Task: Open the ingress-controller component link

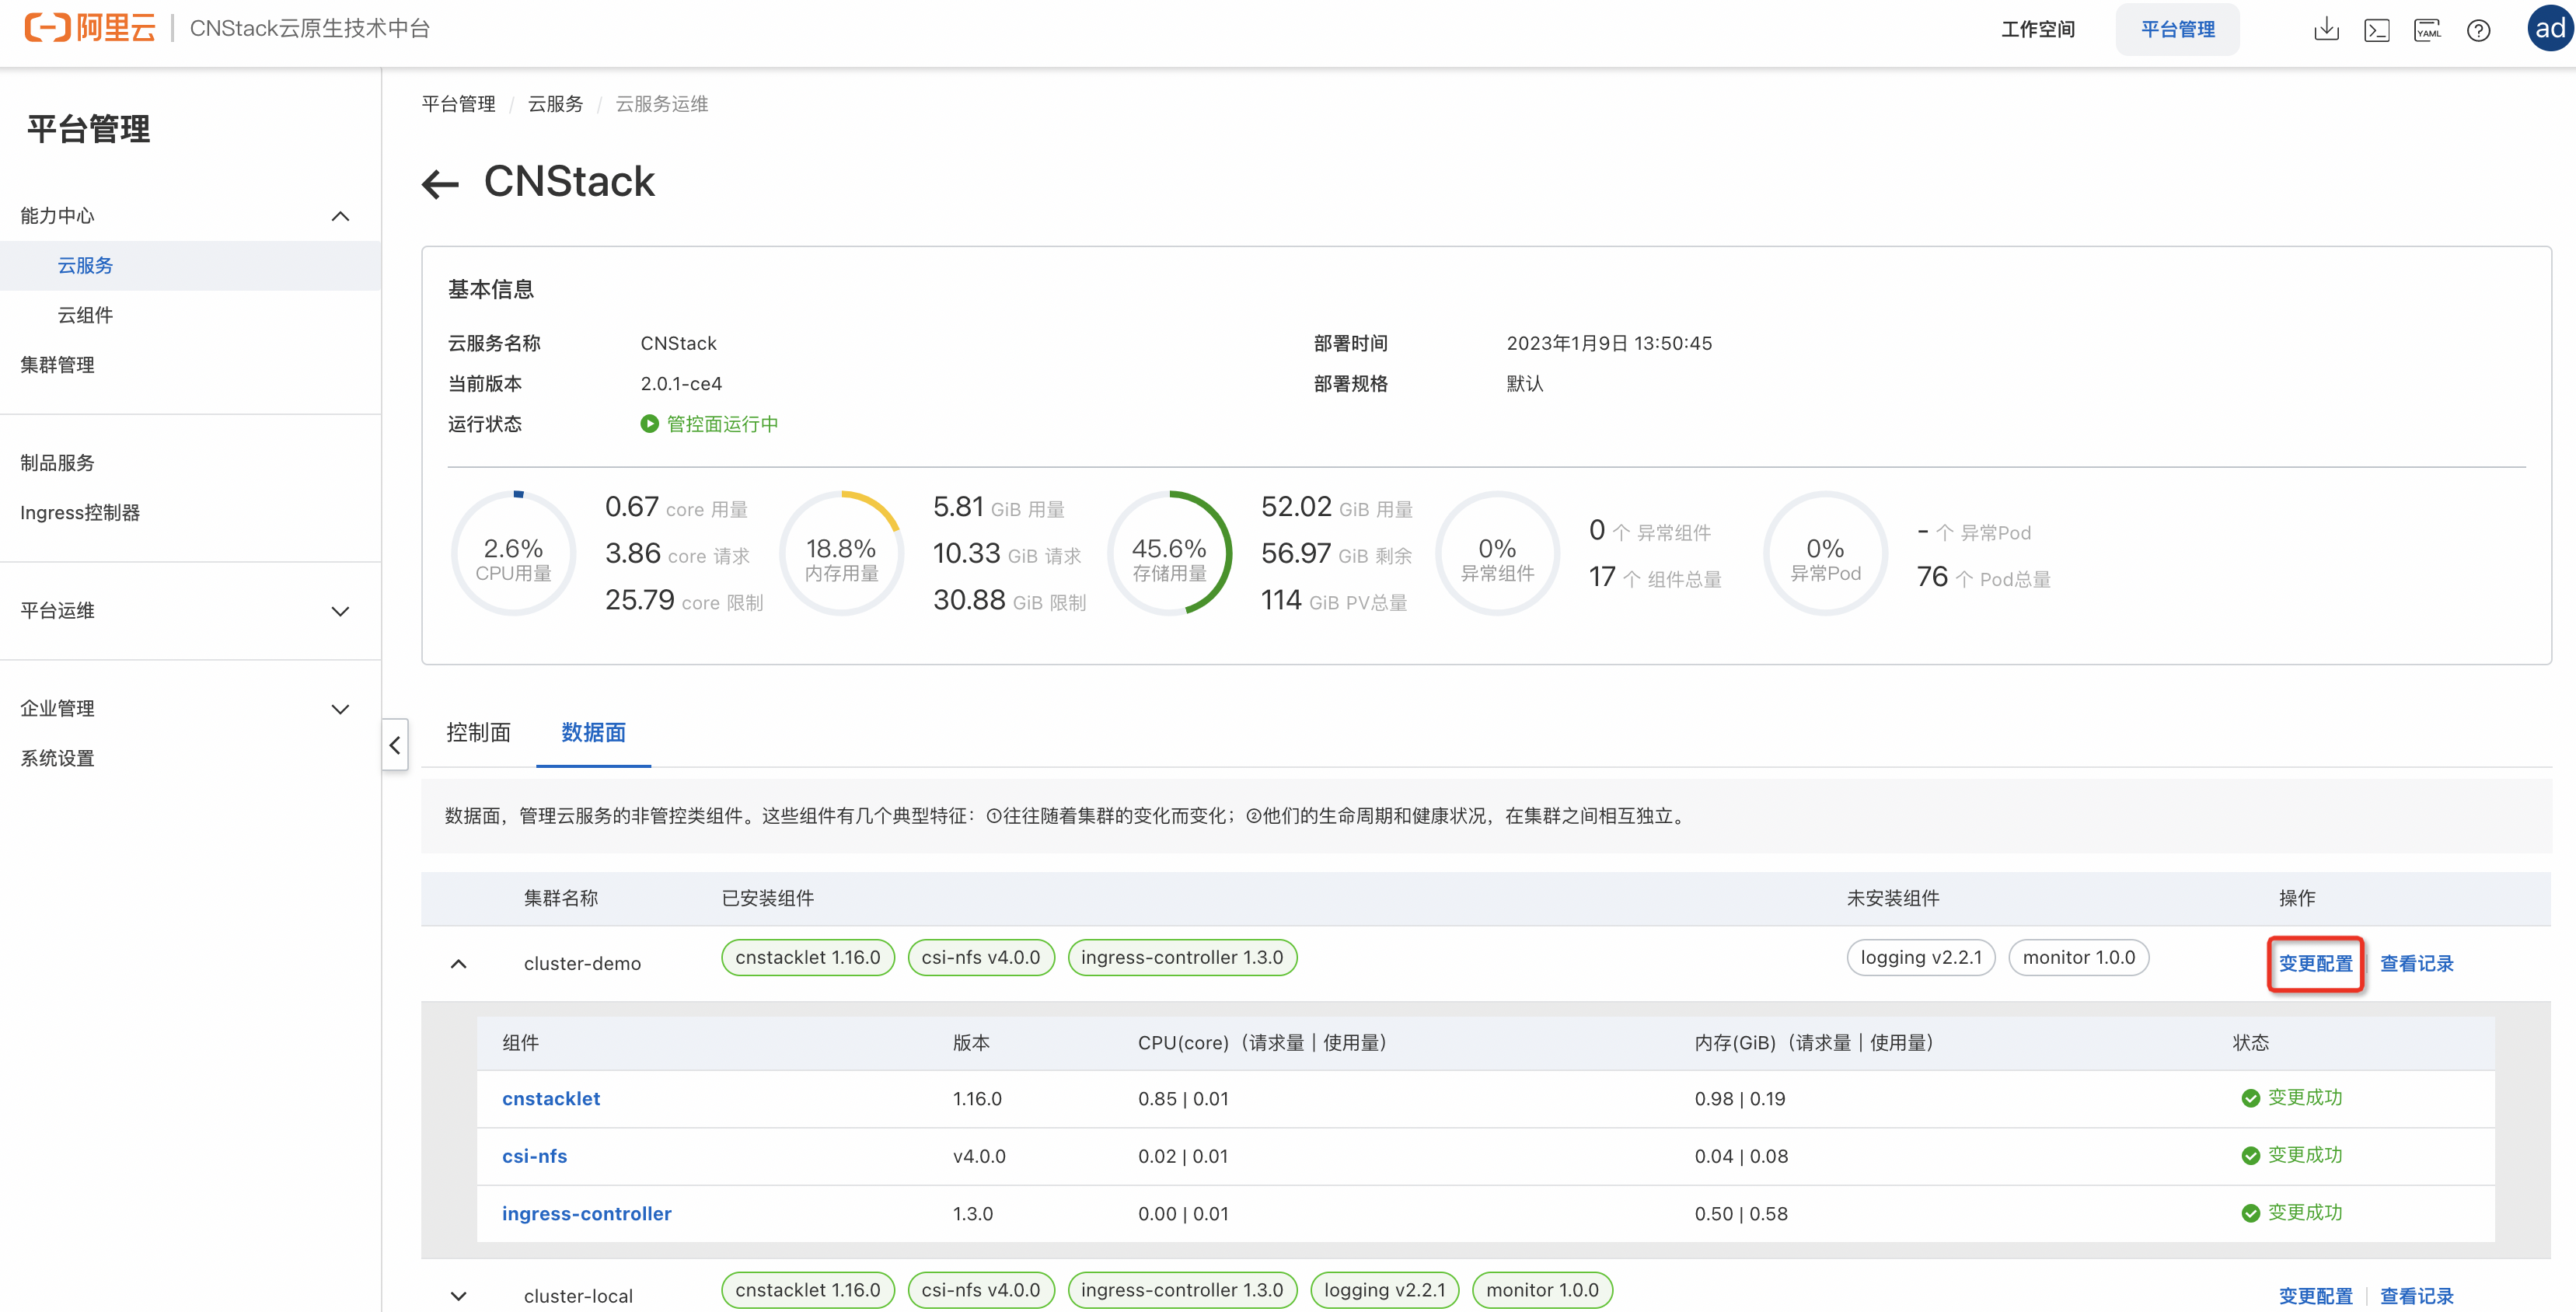Action: pyautogui.click(x=586, y=1213)
